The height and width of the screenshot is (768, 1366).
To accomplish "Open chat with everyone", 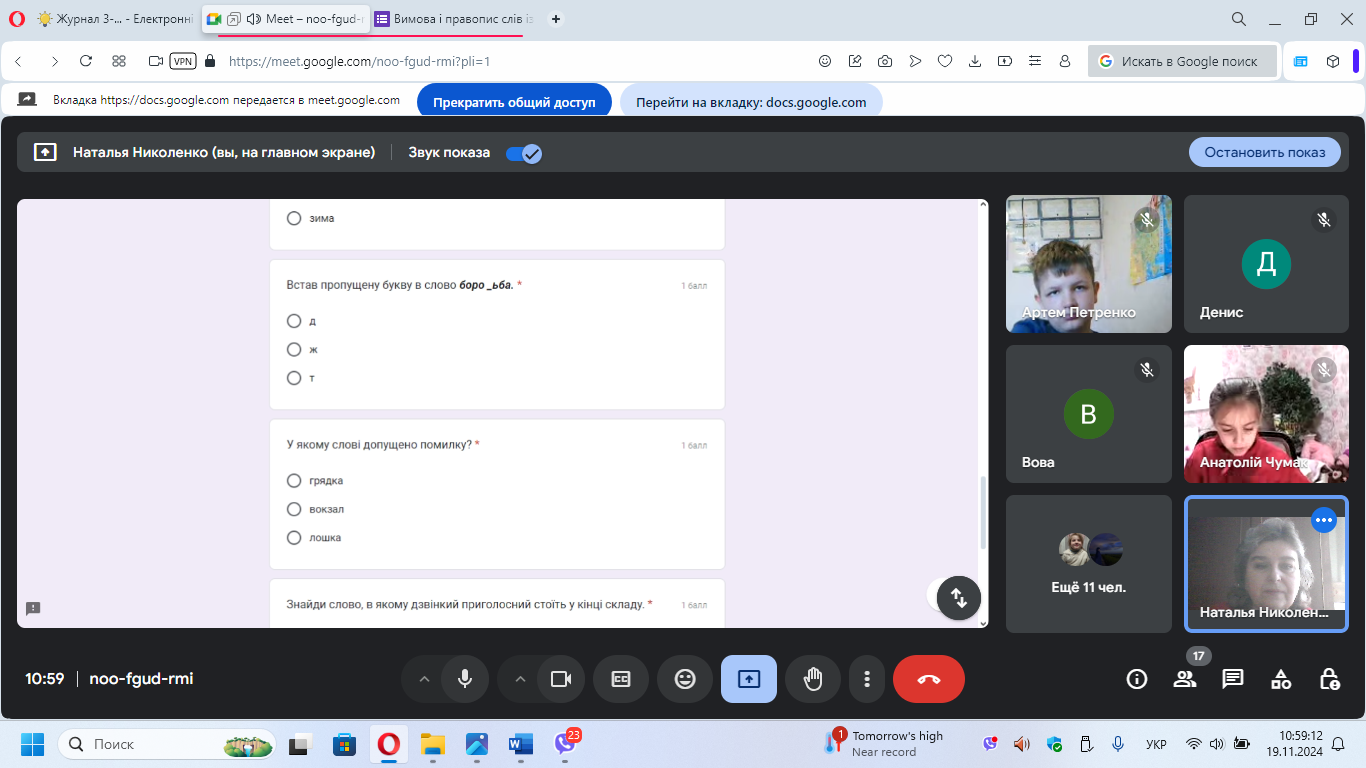I will (1233, 679).
